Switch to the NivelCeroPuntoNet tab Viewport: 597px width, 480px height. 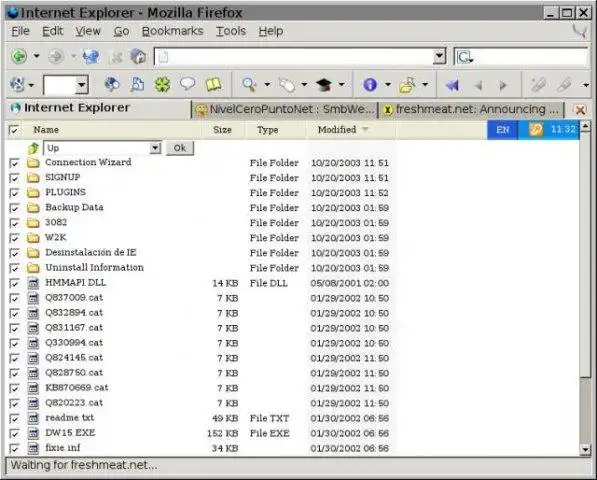284,110
